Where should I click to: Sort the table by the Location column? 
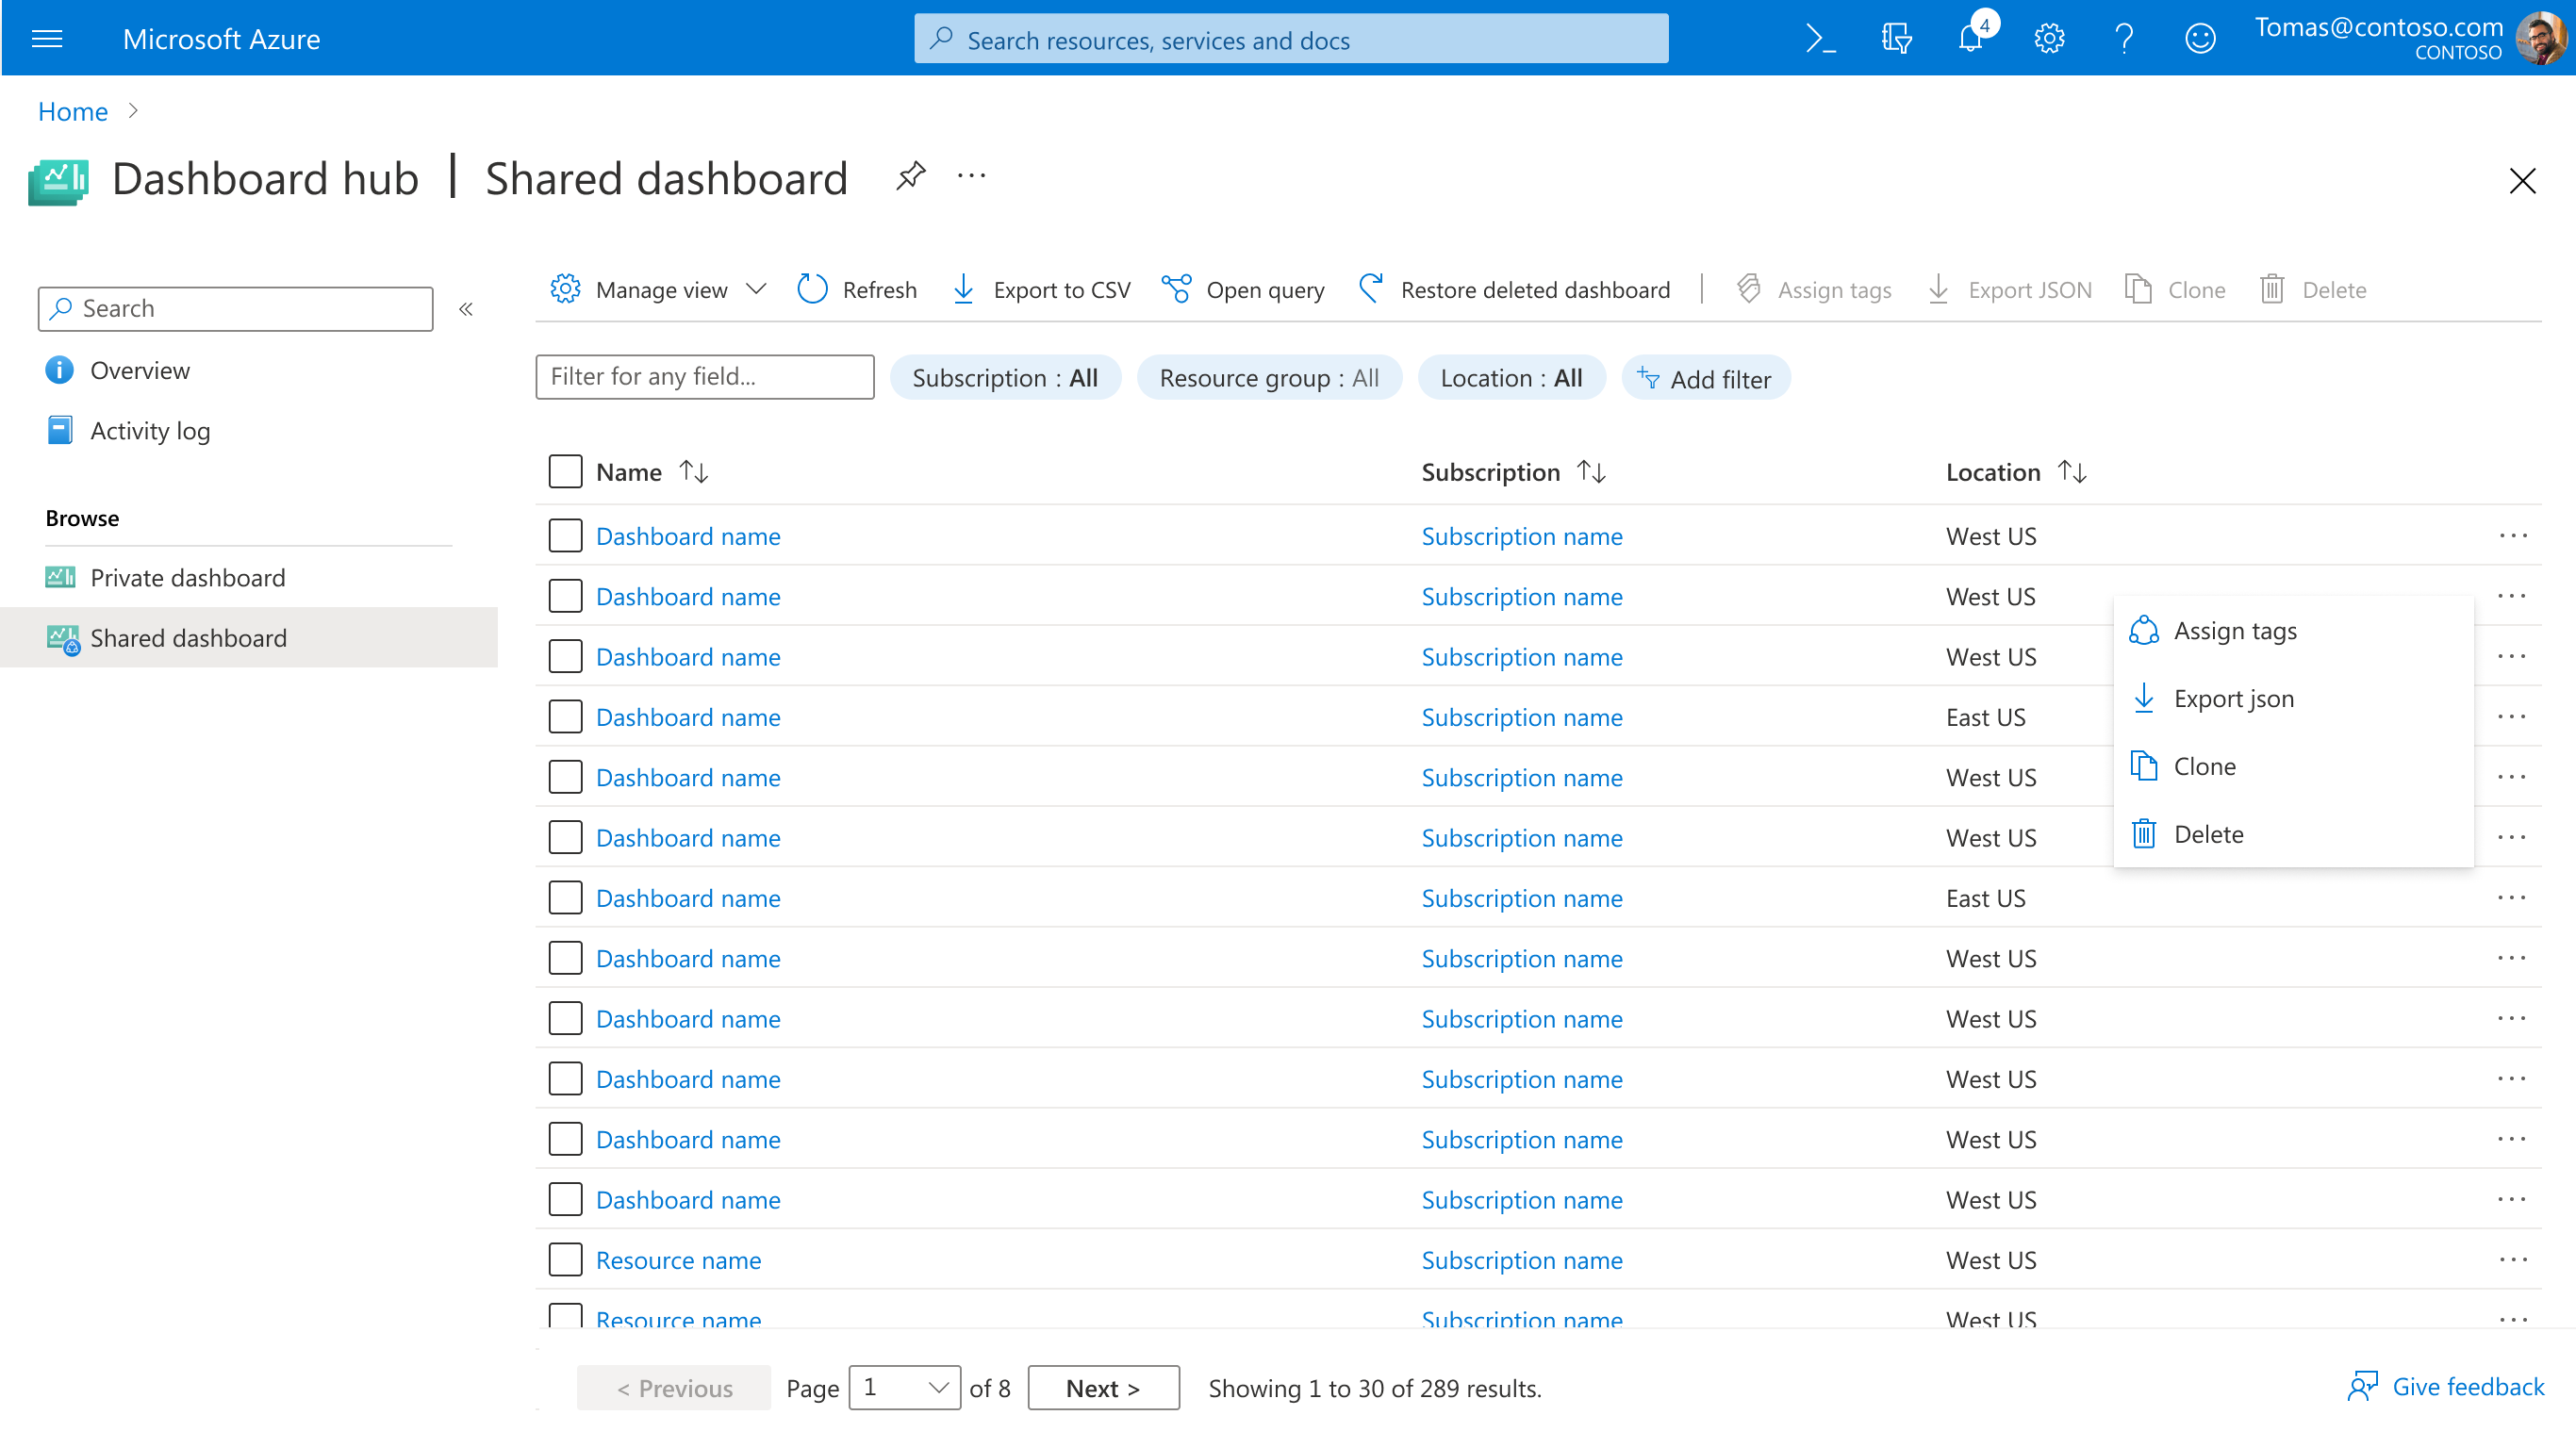2074,471
